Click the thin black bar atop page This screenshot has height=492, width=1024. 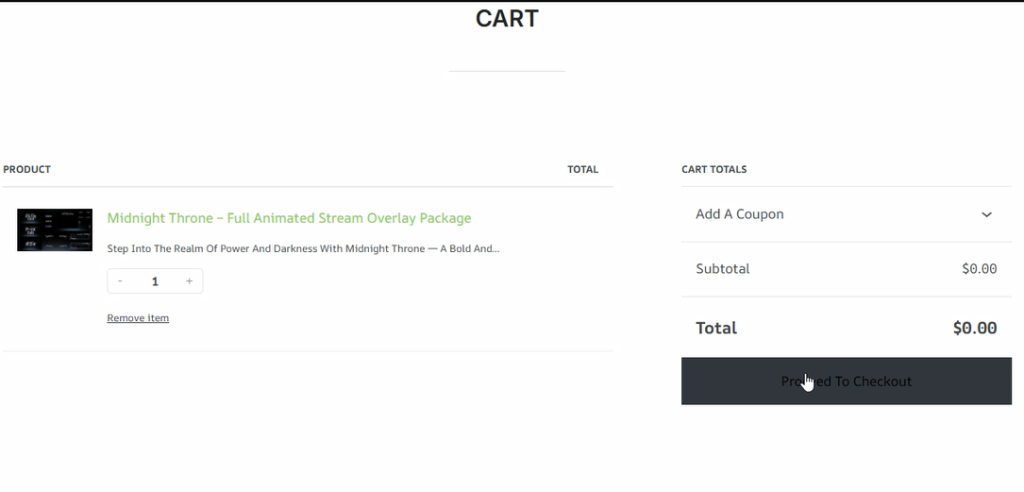click(512, 1)
